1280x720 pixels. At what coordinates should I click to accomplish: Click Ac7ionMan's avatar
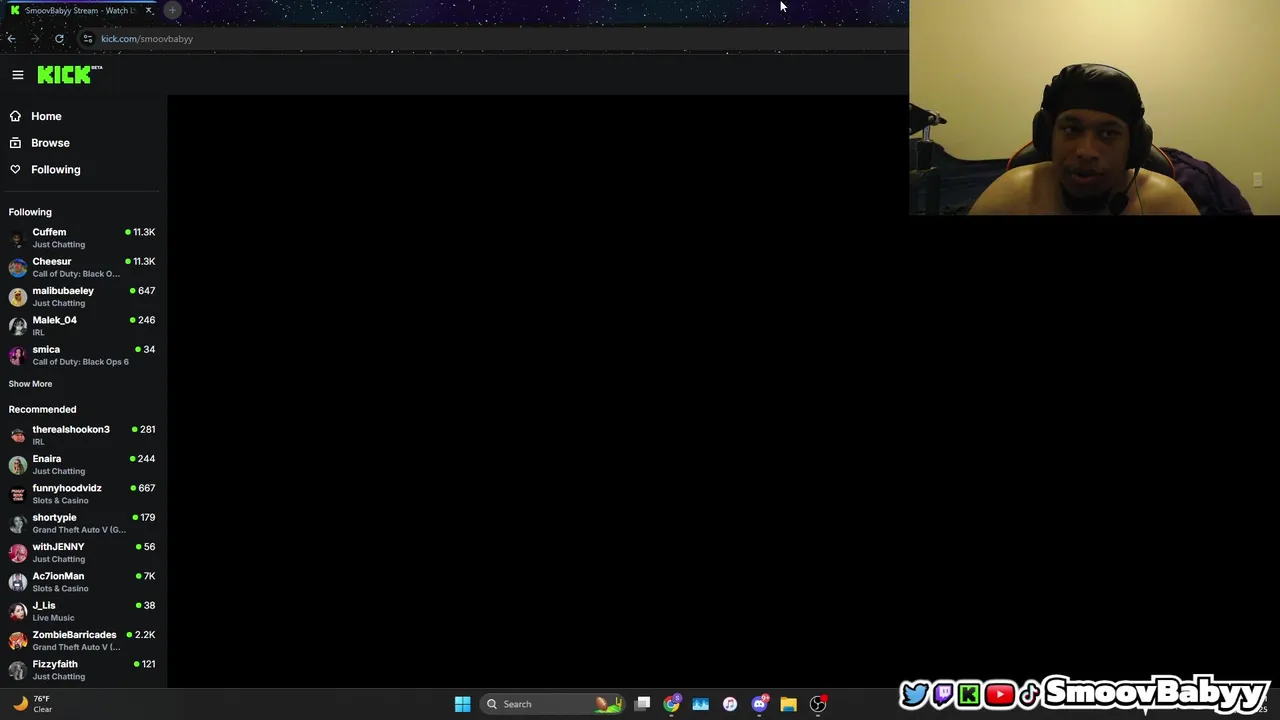(18, 582)
